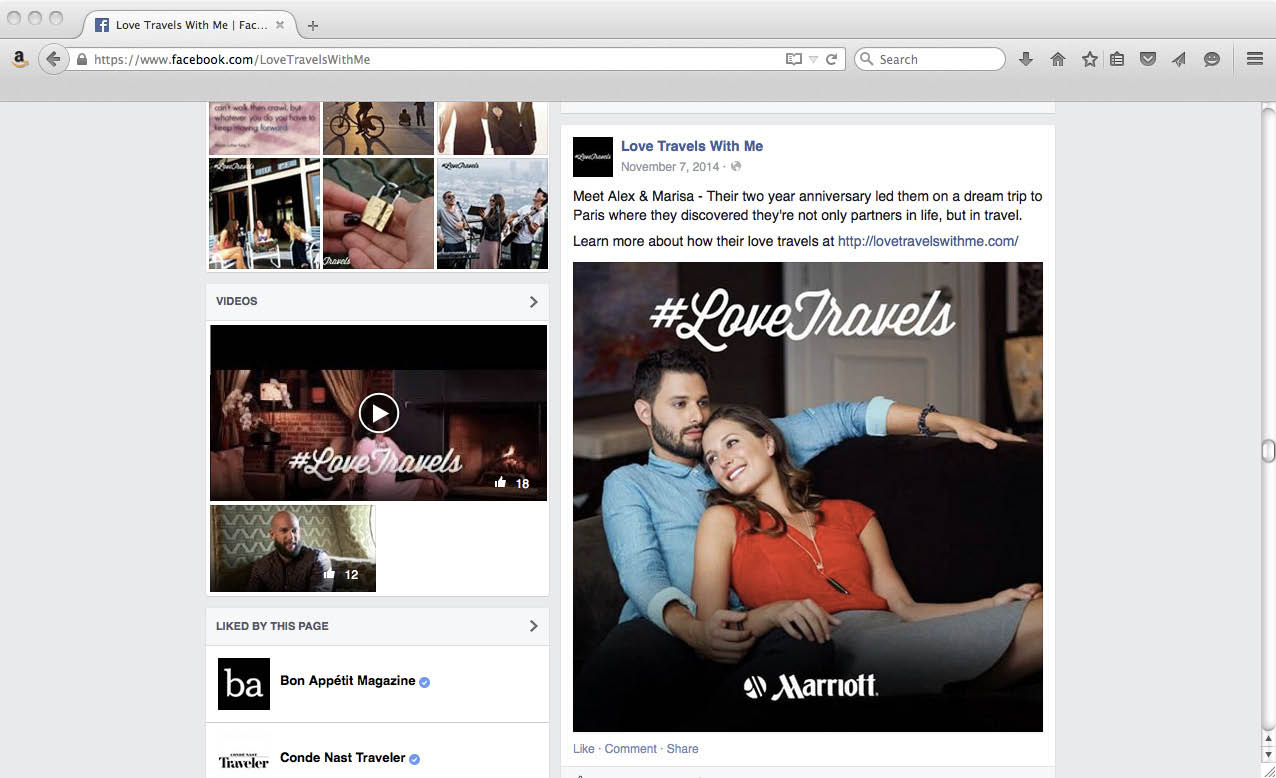Expand the Videos section chevron
This screenshot has height=778, width=1276.
tap(533, 301)
